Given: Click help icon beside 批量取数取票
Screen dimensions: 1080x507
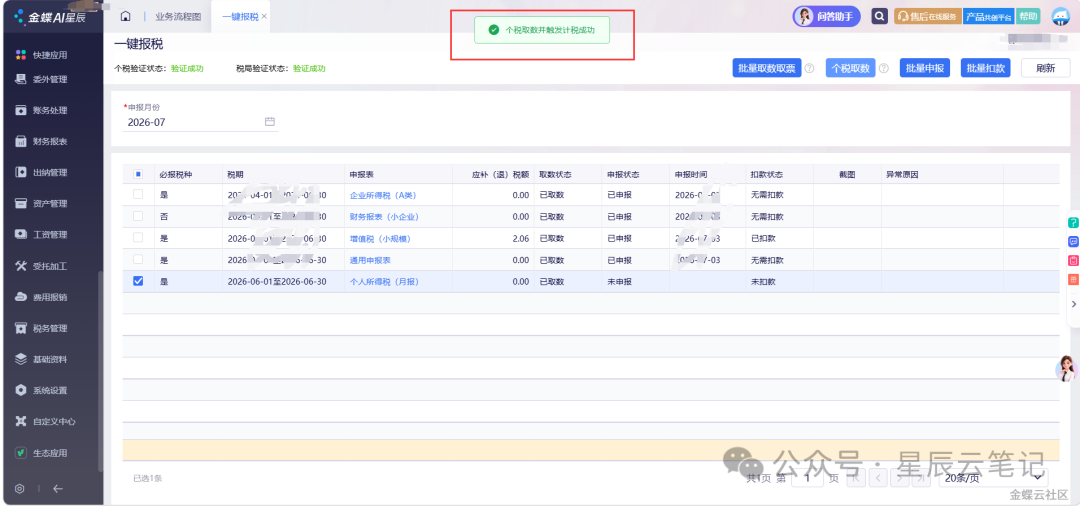Looking at the screenshot, I should pos(809,68).
